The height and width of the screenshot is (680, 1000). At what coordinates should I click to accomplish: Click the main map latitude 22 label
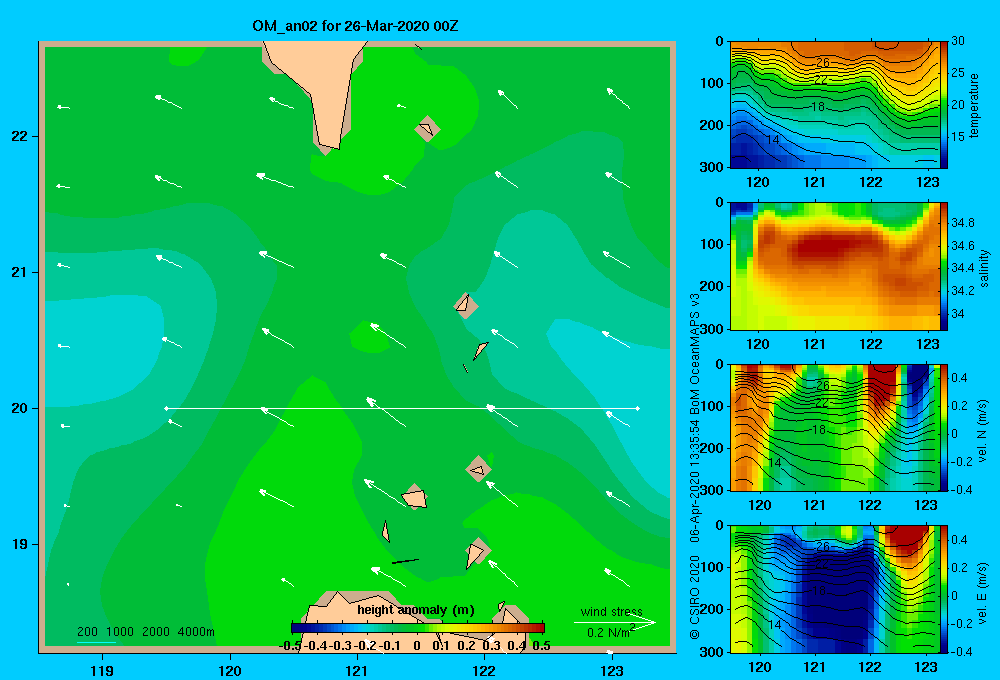click(x=20, y=137)
